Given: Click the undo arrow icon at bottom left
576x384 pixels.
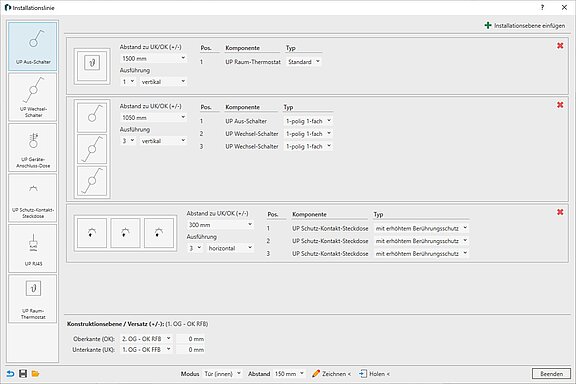Looking at the screenshot, I should (10, 374).
